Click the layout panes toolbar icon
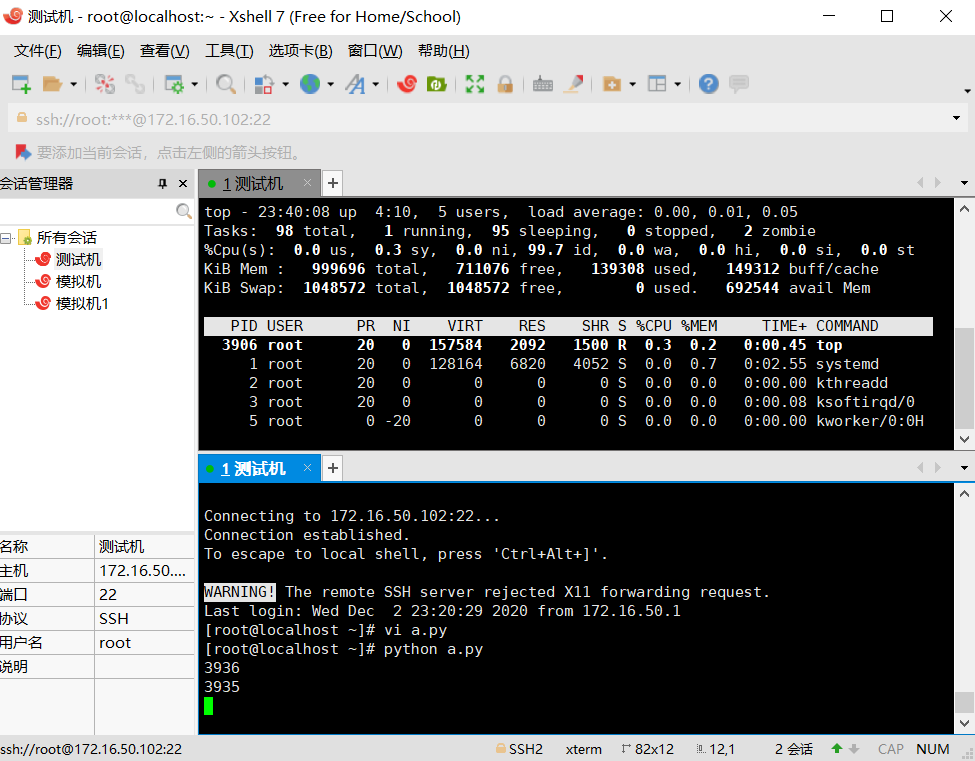 (x=657, y=84)
